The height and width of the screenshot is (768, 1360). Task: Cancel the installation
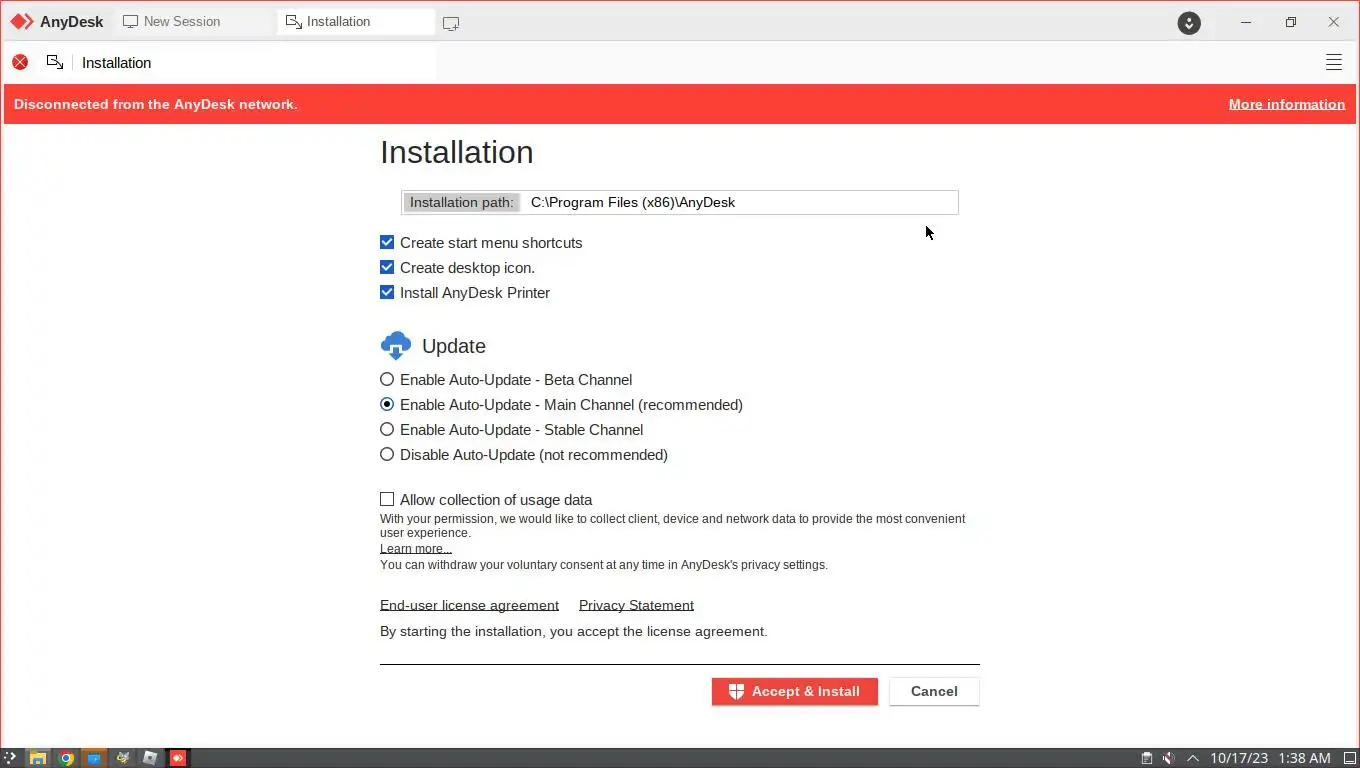click(934, 691)
